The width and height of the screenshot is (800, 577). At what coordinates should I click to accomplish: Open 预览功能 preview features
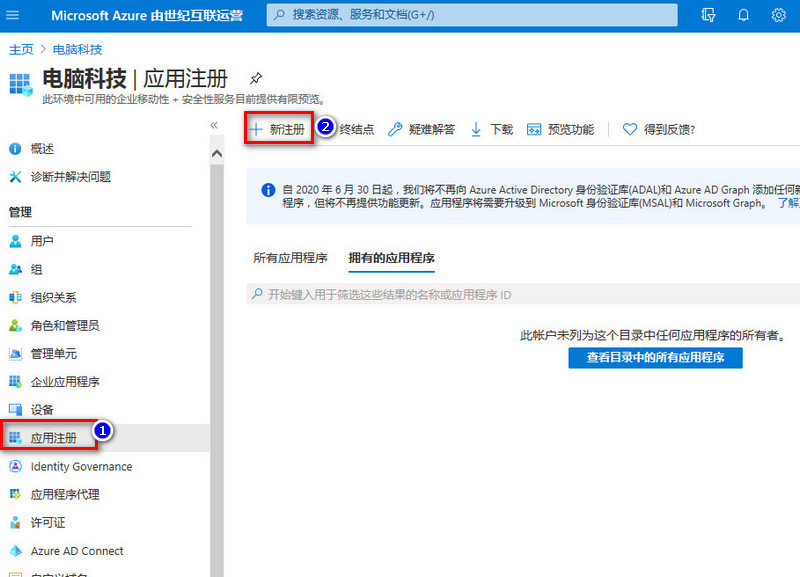point(560,130)
